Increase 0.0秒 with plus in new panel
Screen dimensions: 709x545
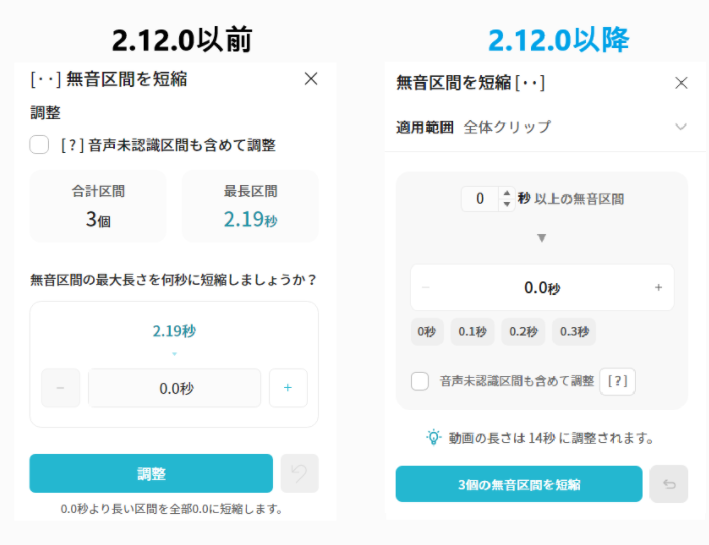(x=658, y=288)
